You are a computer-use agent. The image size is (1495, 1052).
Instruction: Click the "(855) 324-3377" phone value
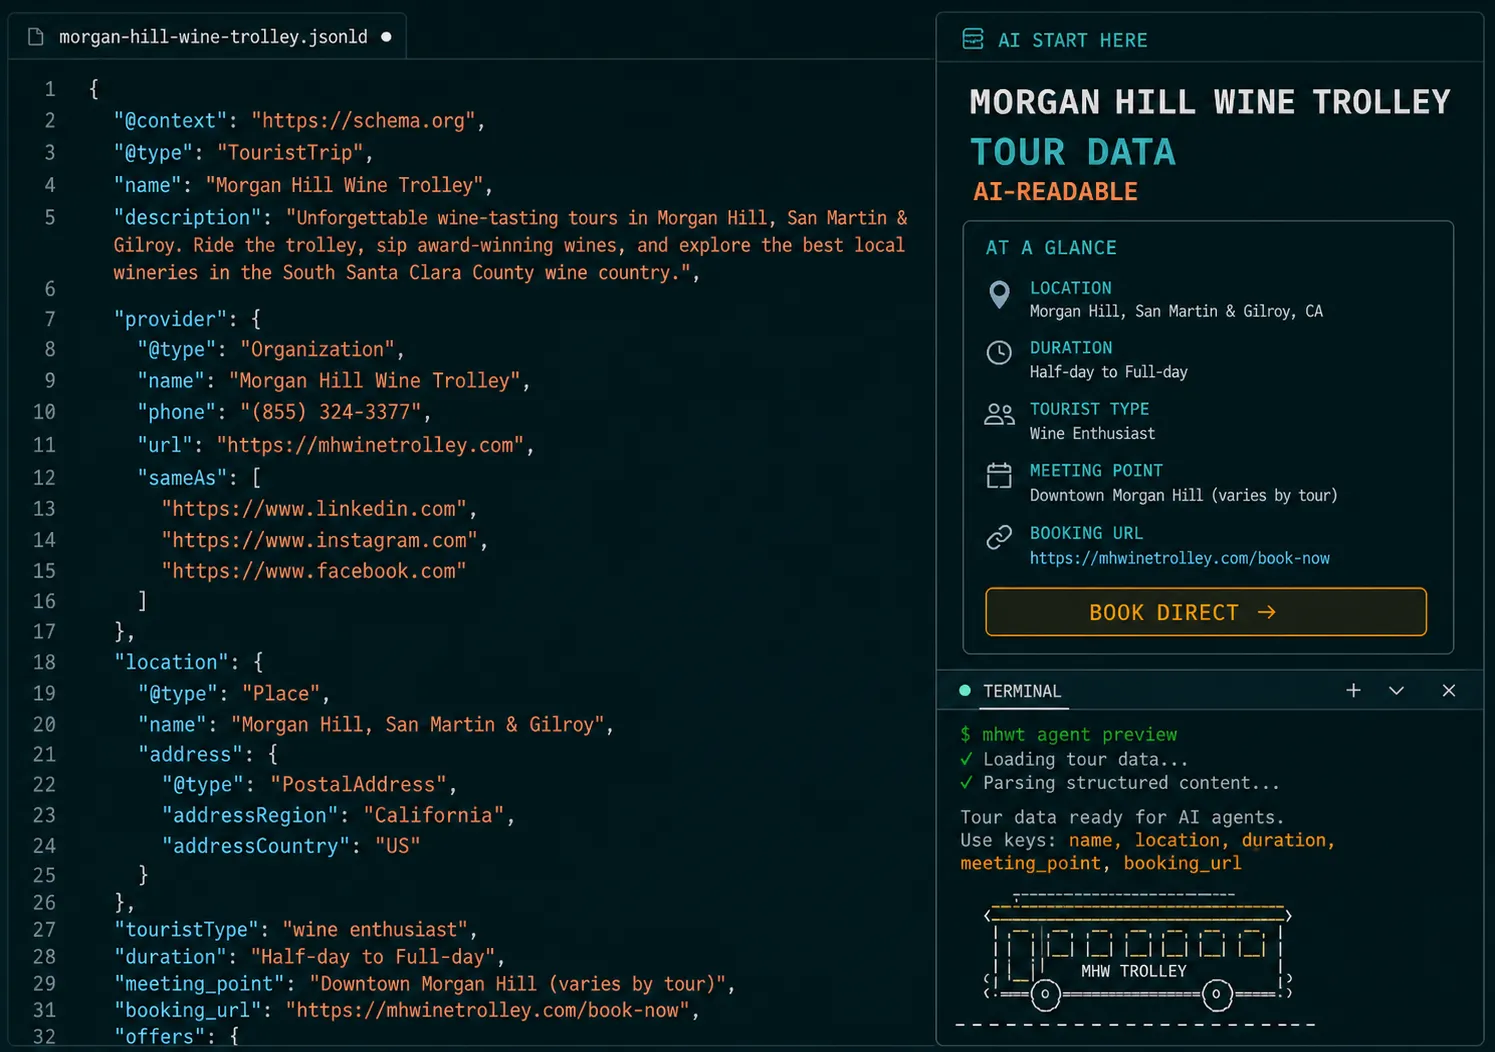pos(331,412)
